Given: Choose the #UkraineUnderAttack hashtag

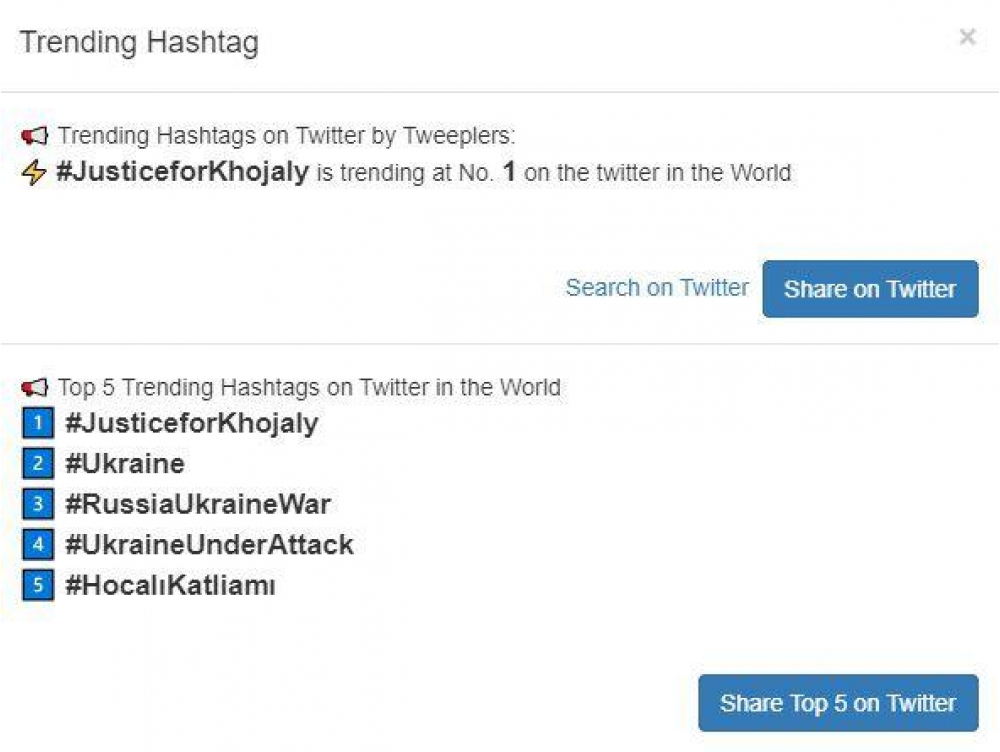Looking at the screenshot, I should tap(209, 545).
